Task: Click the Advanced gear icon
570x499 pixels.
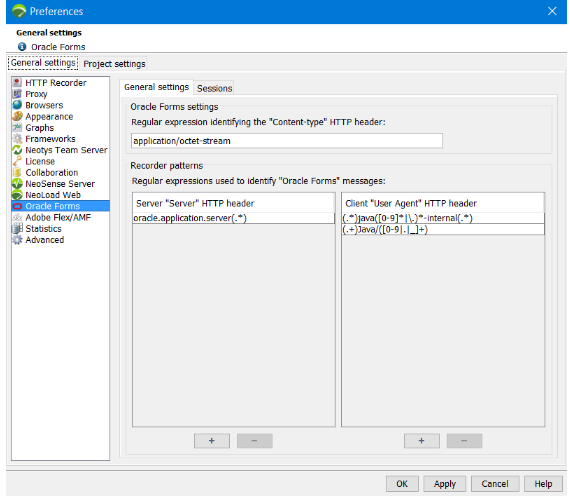Action: [x=17, y=240]
